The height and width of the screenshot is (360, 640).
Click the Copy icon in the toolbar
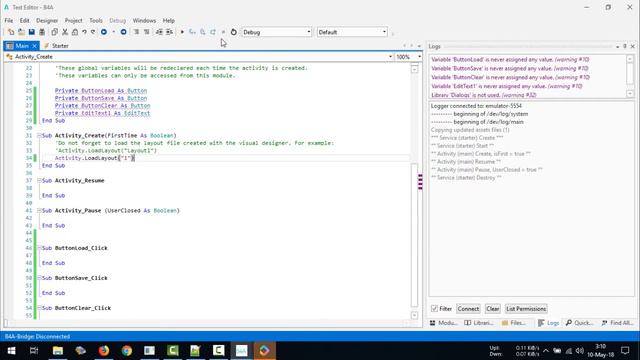pos(54,32)
